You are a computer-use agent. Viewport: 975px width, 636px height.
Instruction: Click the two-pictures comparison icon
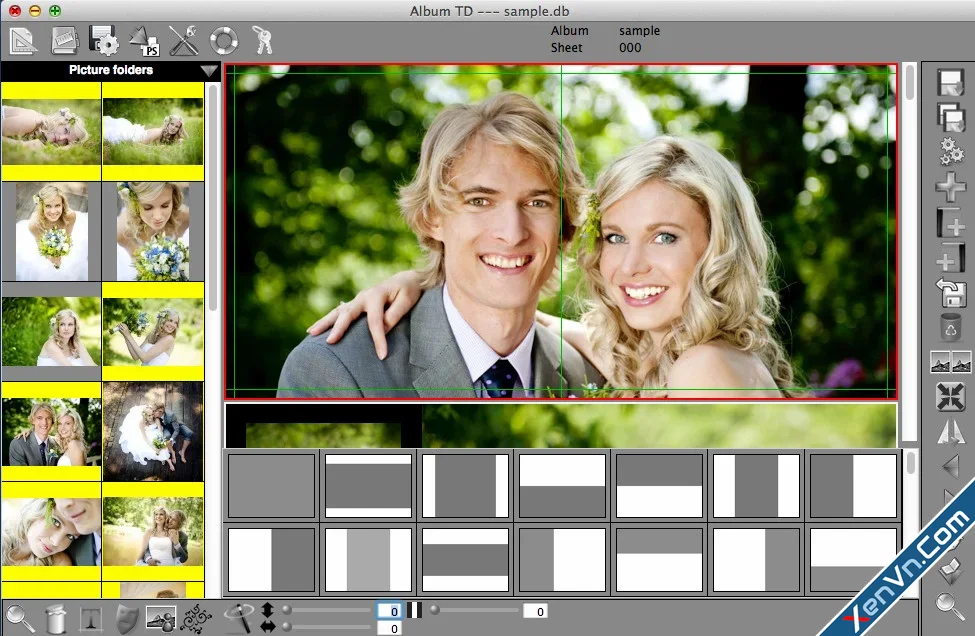coord(951,361)
